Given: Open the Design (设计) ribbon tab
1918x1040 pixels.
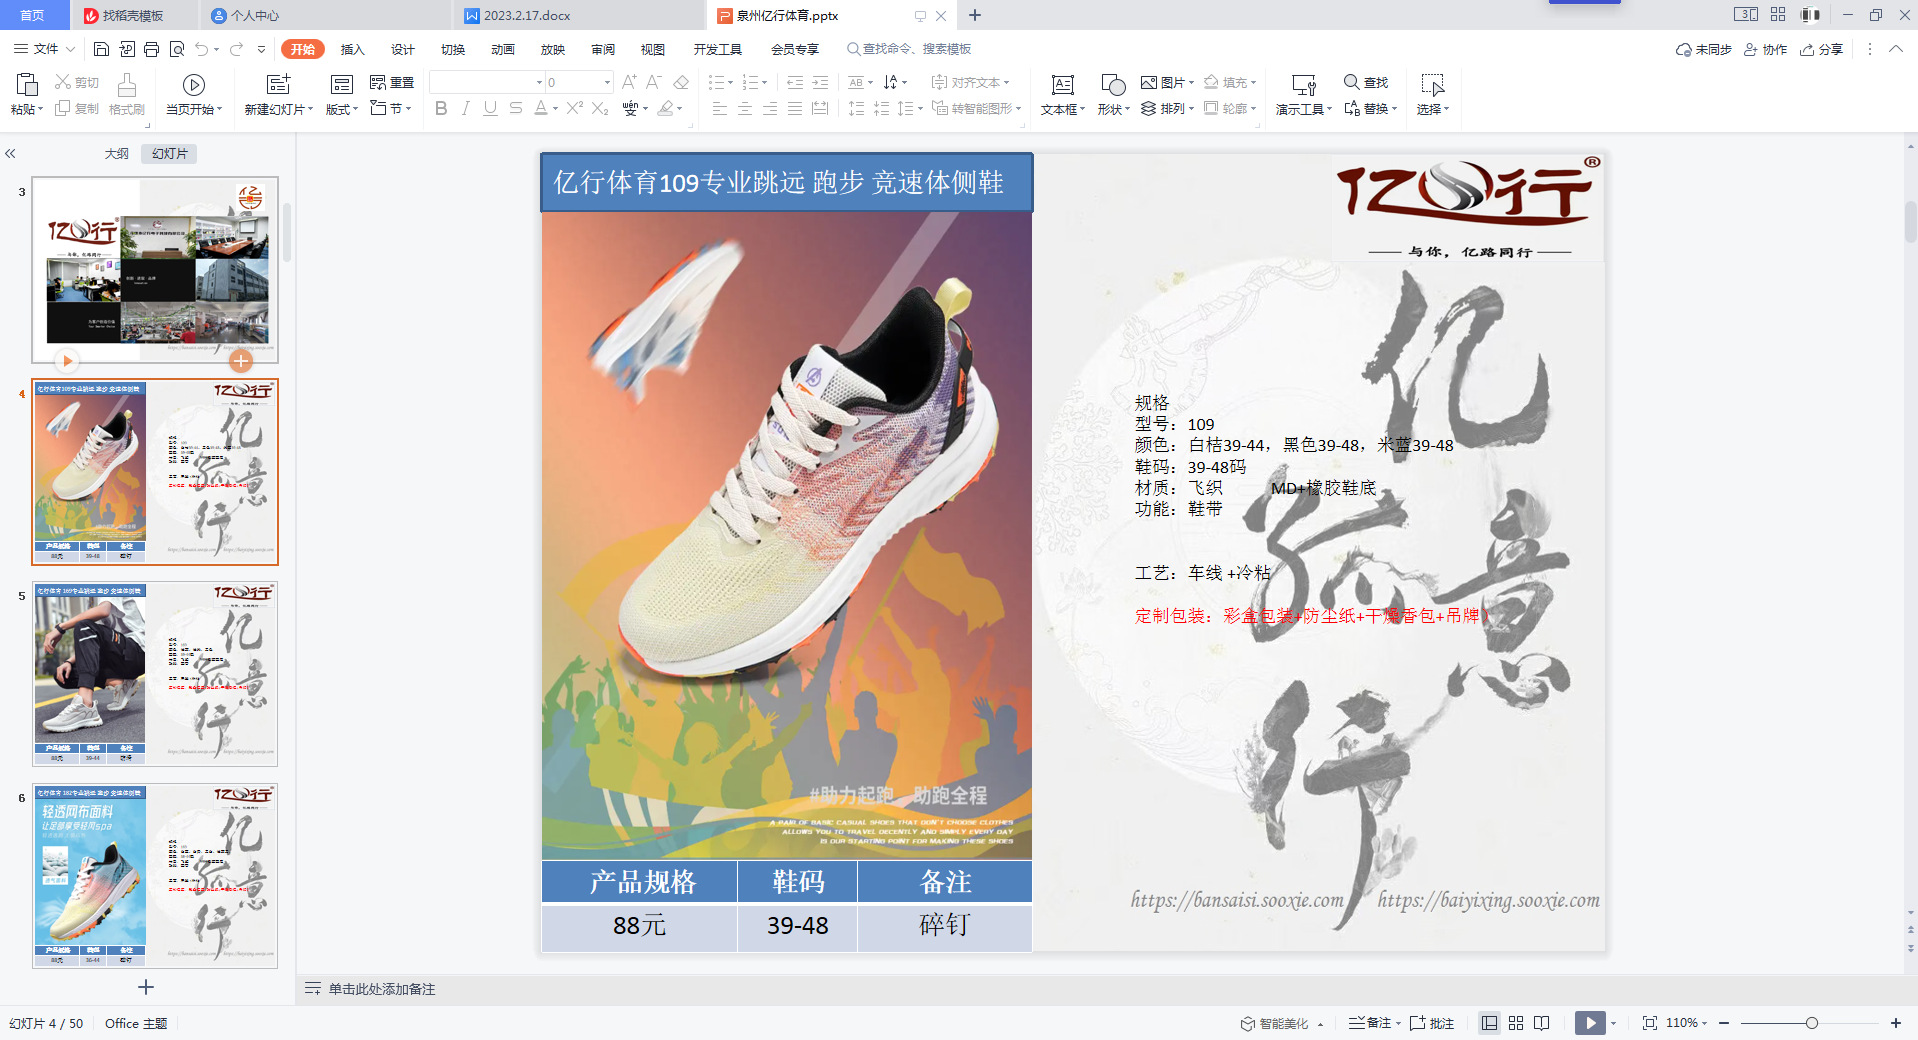Looking at the screenshot, I should click(x=403, y=49).
